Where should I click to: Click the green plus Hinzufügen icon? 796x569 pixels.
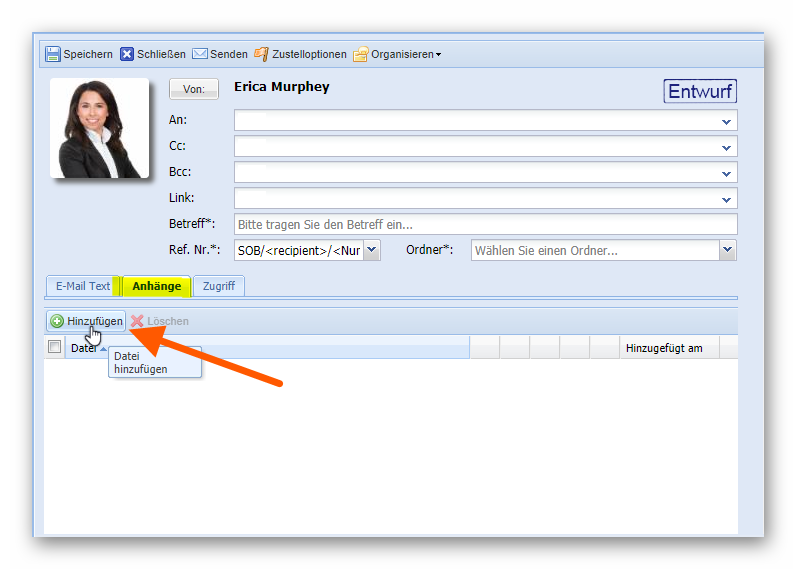pyautogui.click(x=57, y=321)
